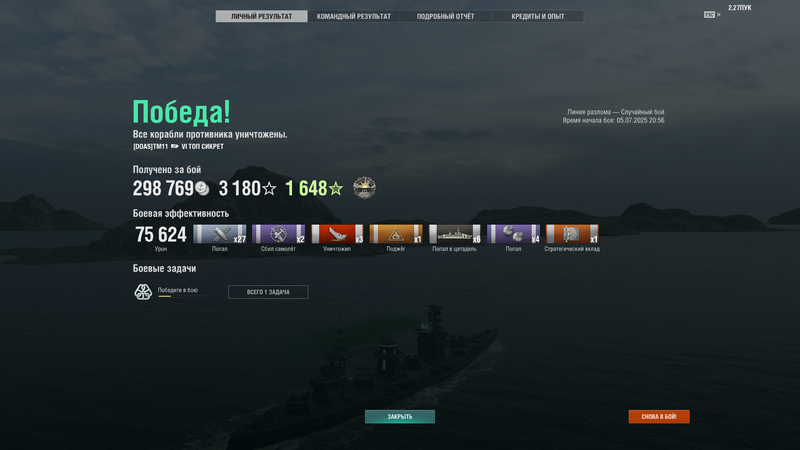The width and height of the screenshot is (800, 450).
Task: Click the combat mission emblem icon
Action: tap(143, 292)
